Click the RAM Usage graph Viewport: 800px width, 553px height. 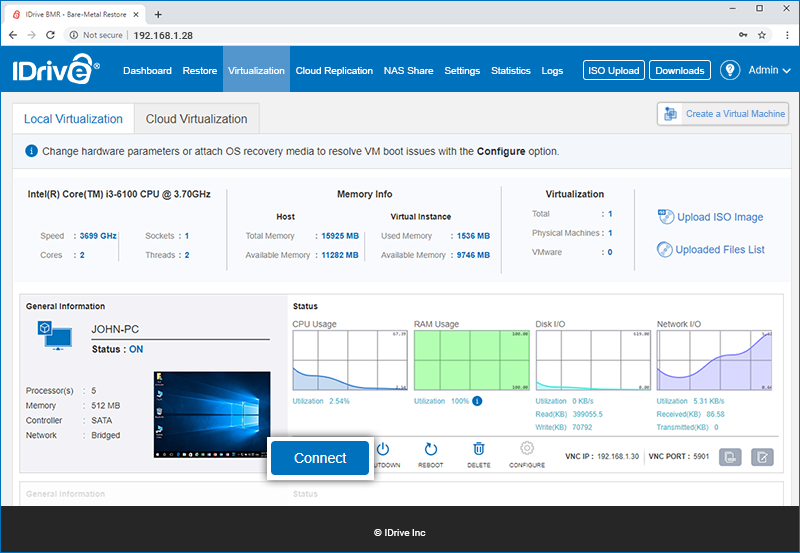(471, 360)
